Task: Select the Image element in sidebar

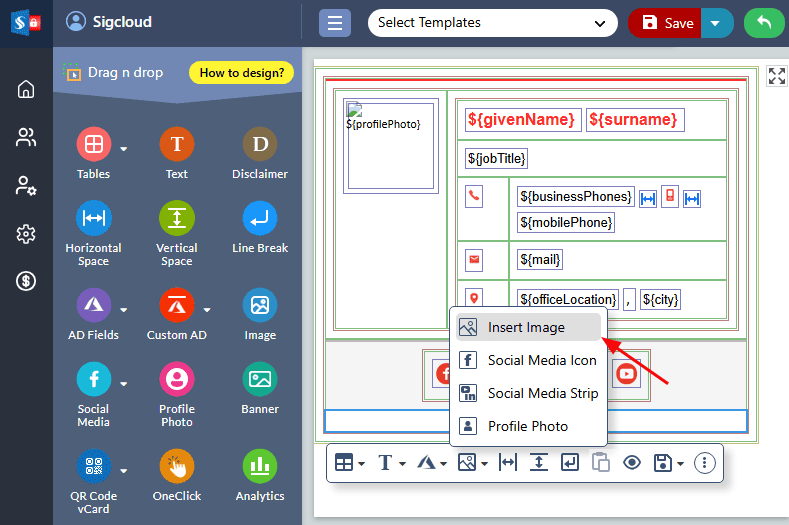Action: [260, 305]
